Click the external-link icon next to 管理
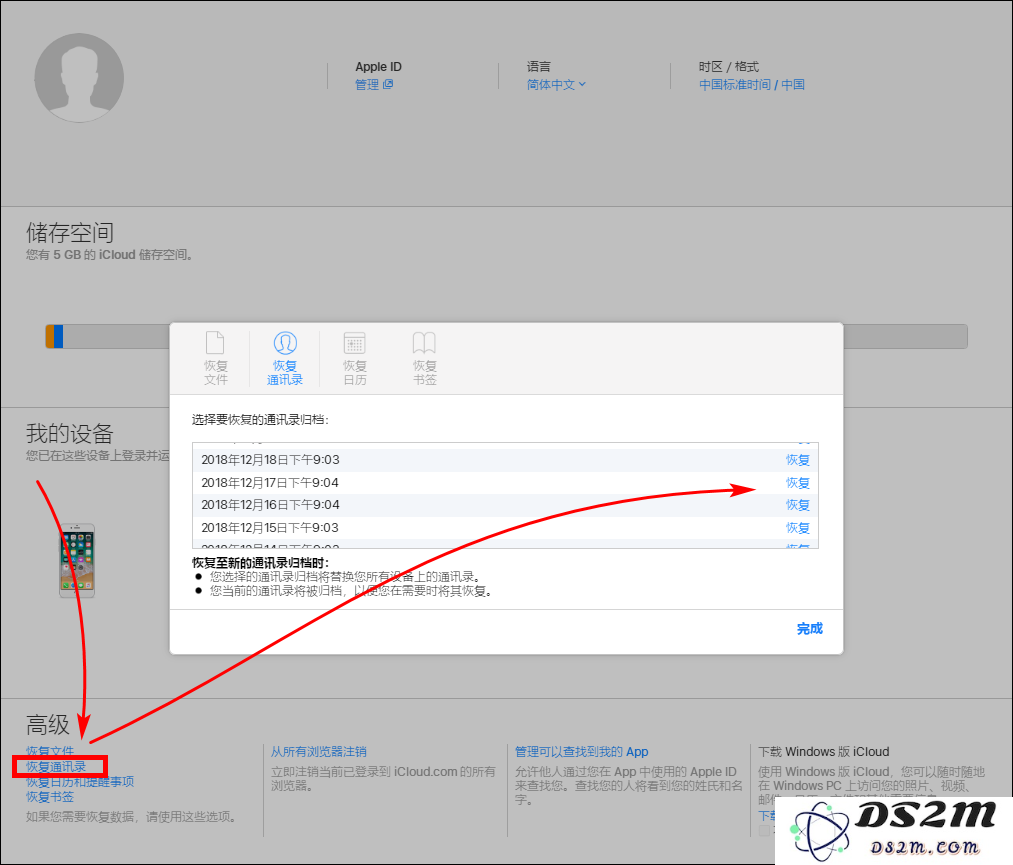Image resolution: width=1013 pixels, height=865 pixels. pyautogui.click(x=388, y=84)
